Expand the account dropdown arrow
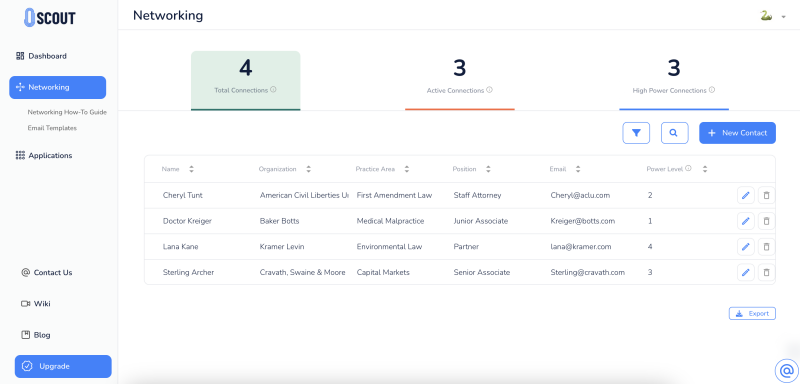 click(x=784, y=17)
